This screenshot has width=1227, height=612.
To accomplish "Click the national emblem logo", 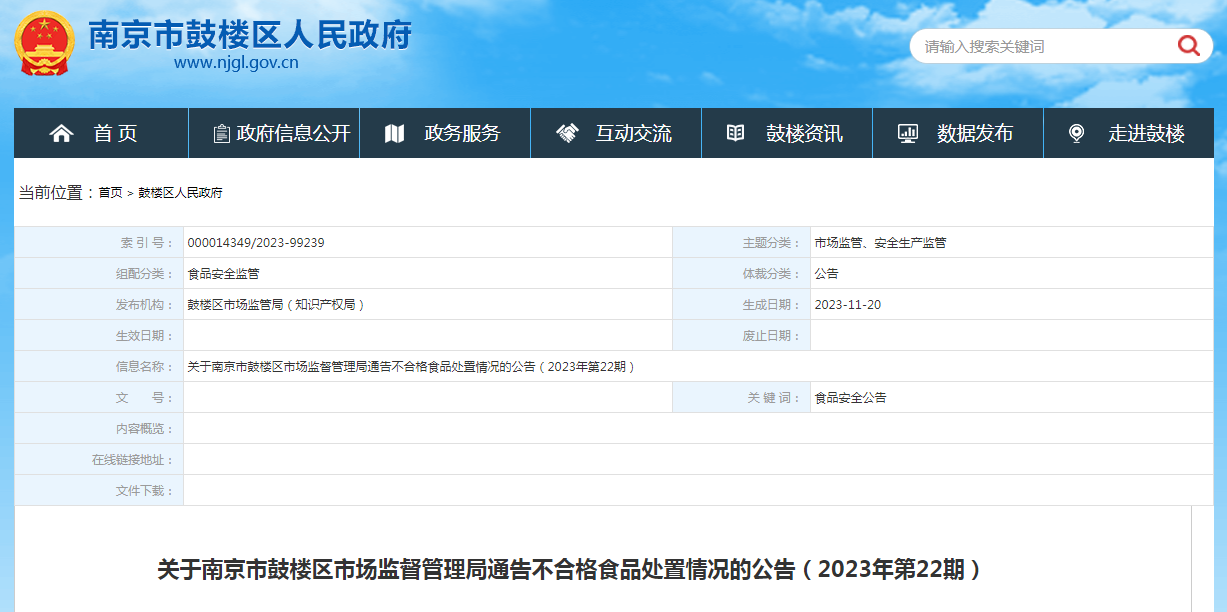I will click(x=43, y=44).
